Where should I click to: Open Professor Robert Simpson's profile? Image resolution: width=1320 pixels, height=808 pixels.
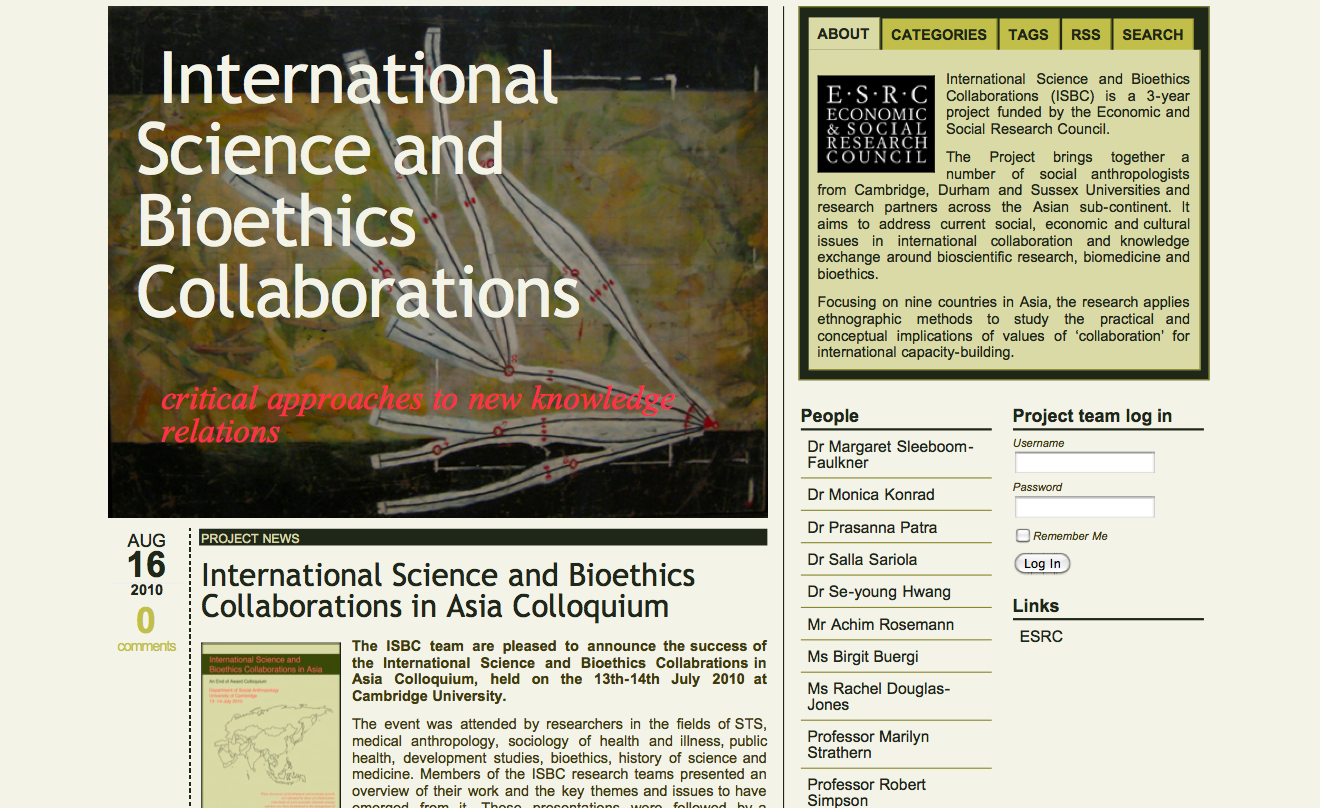(866, 792)
